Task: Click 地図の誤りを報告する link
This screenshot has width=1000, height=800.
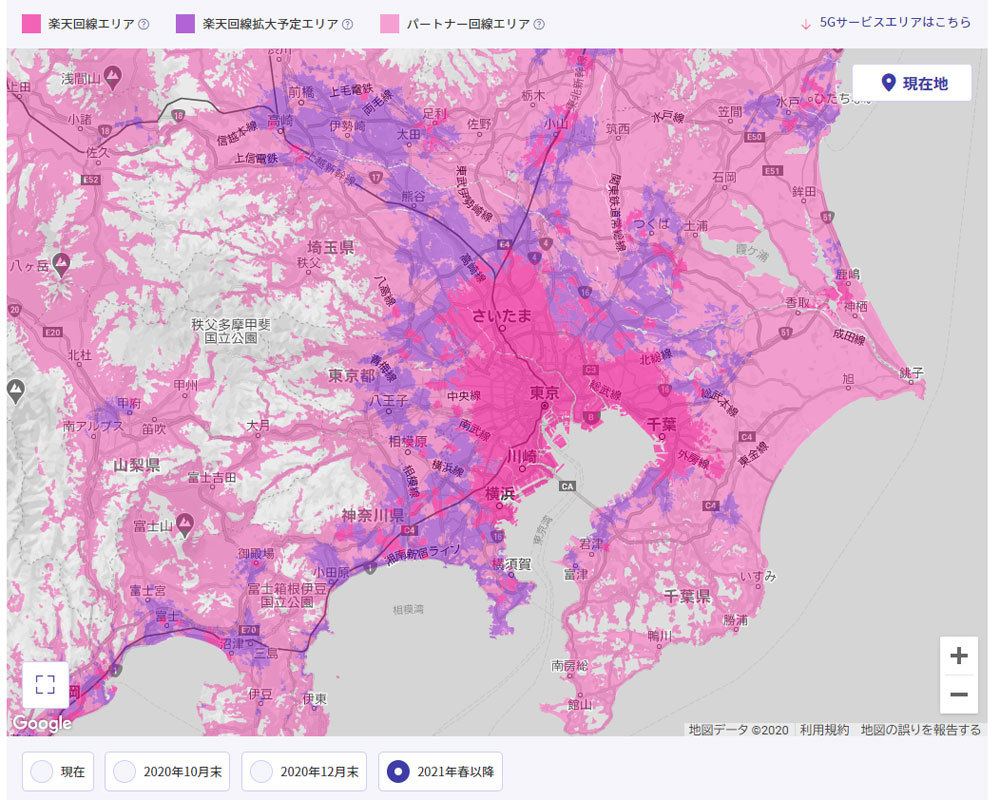Action: [x=920, y=730]
